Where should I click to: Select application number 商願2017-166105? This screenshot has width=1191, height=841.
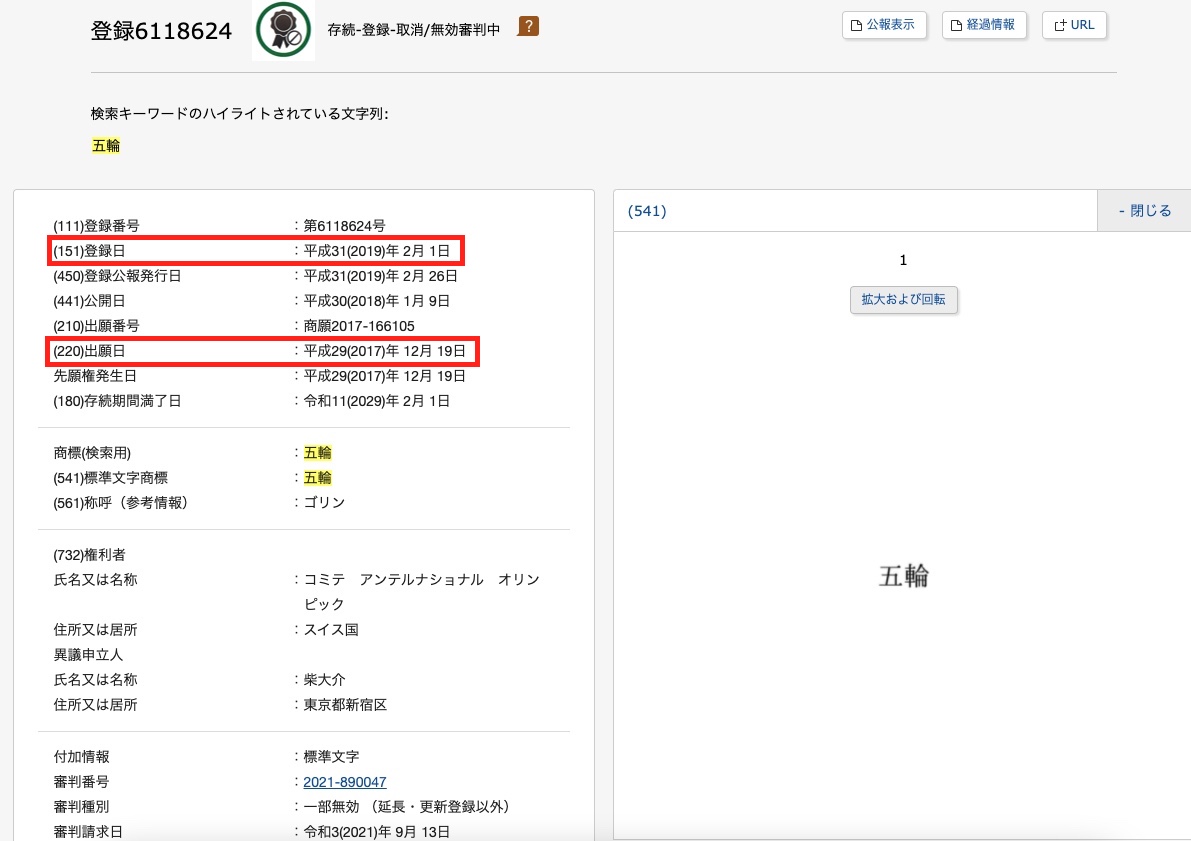[x=359, y=326]
